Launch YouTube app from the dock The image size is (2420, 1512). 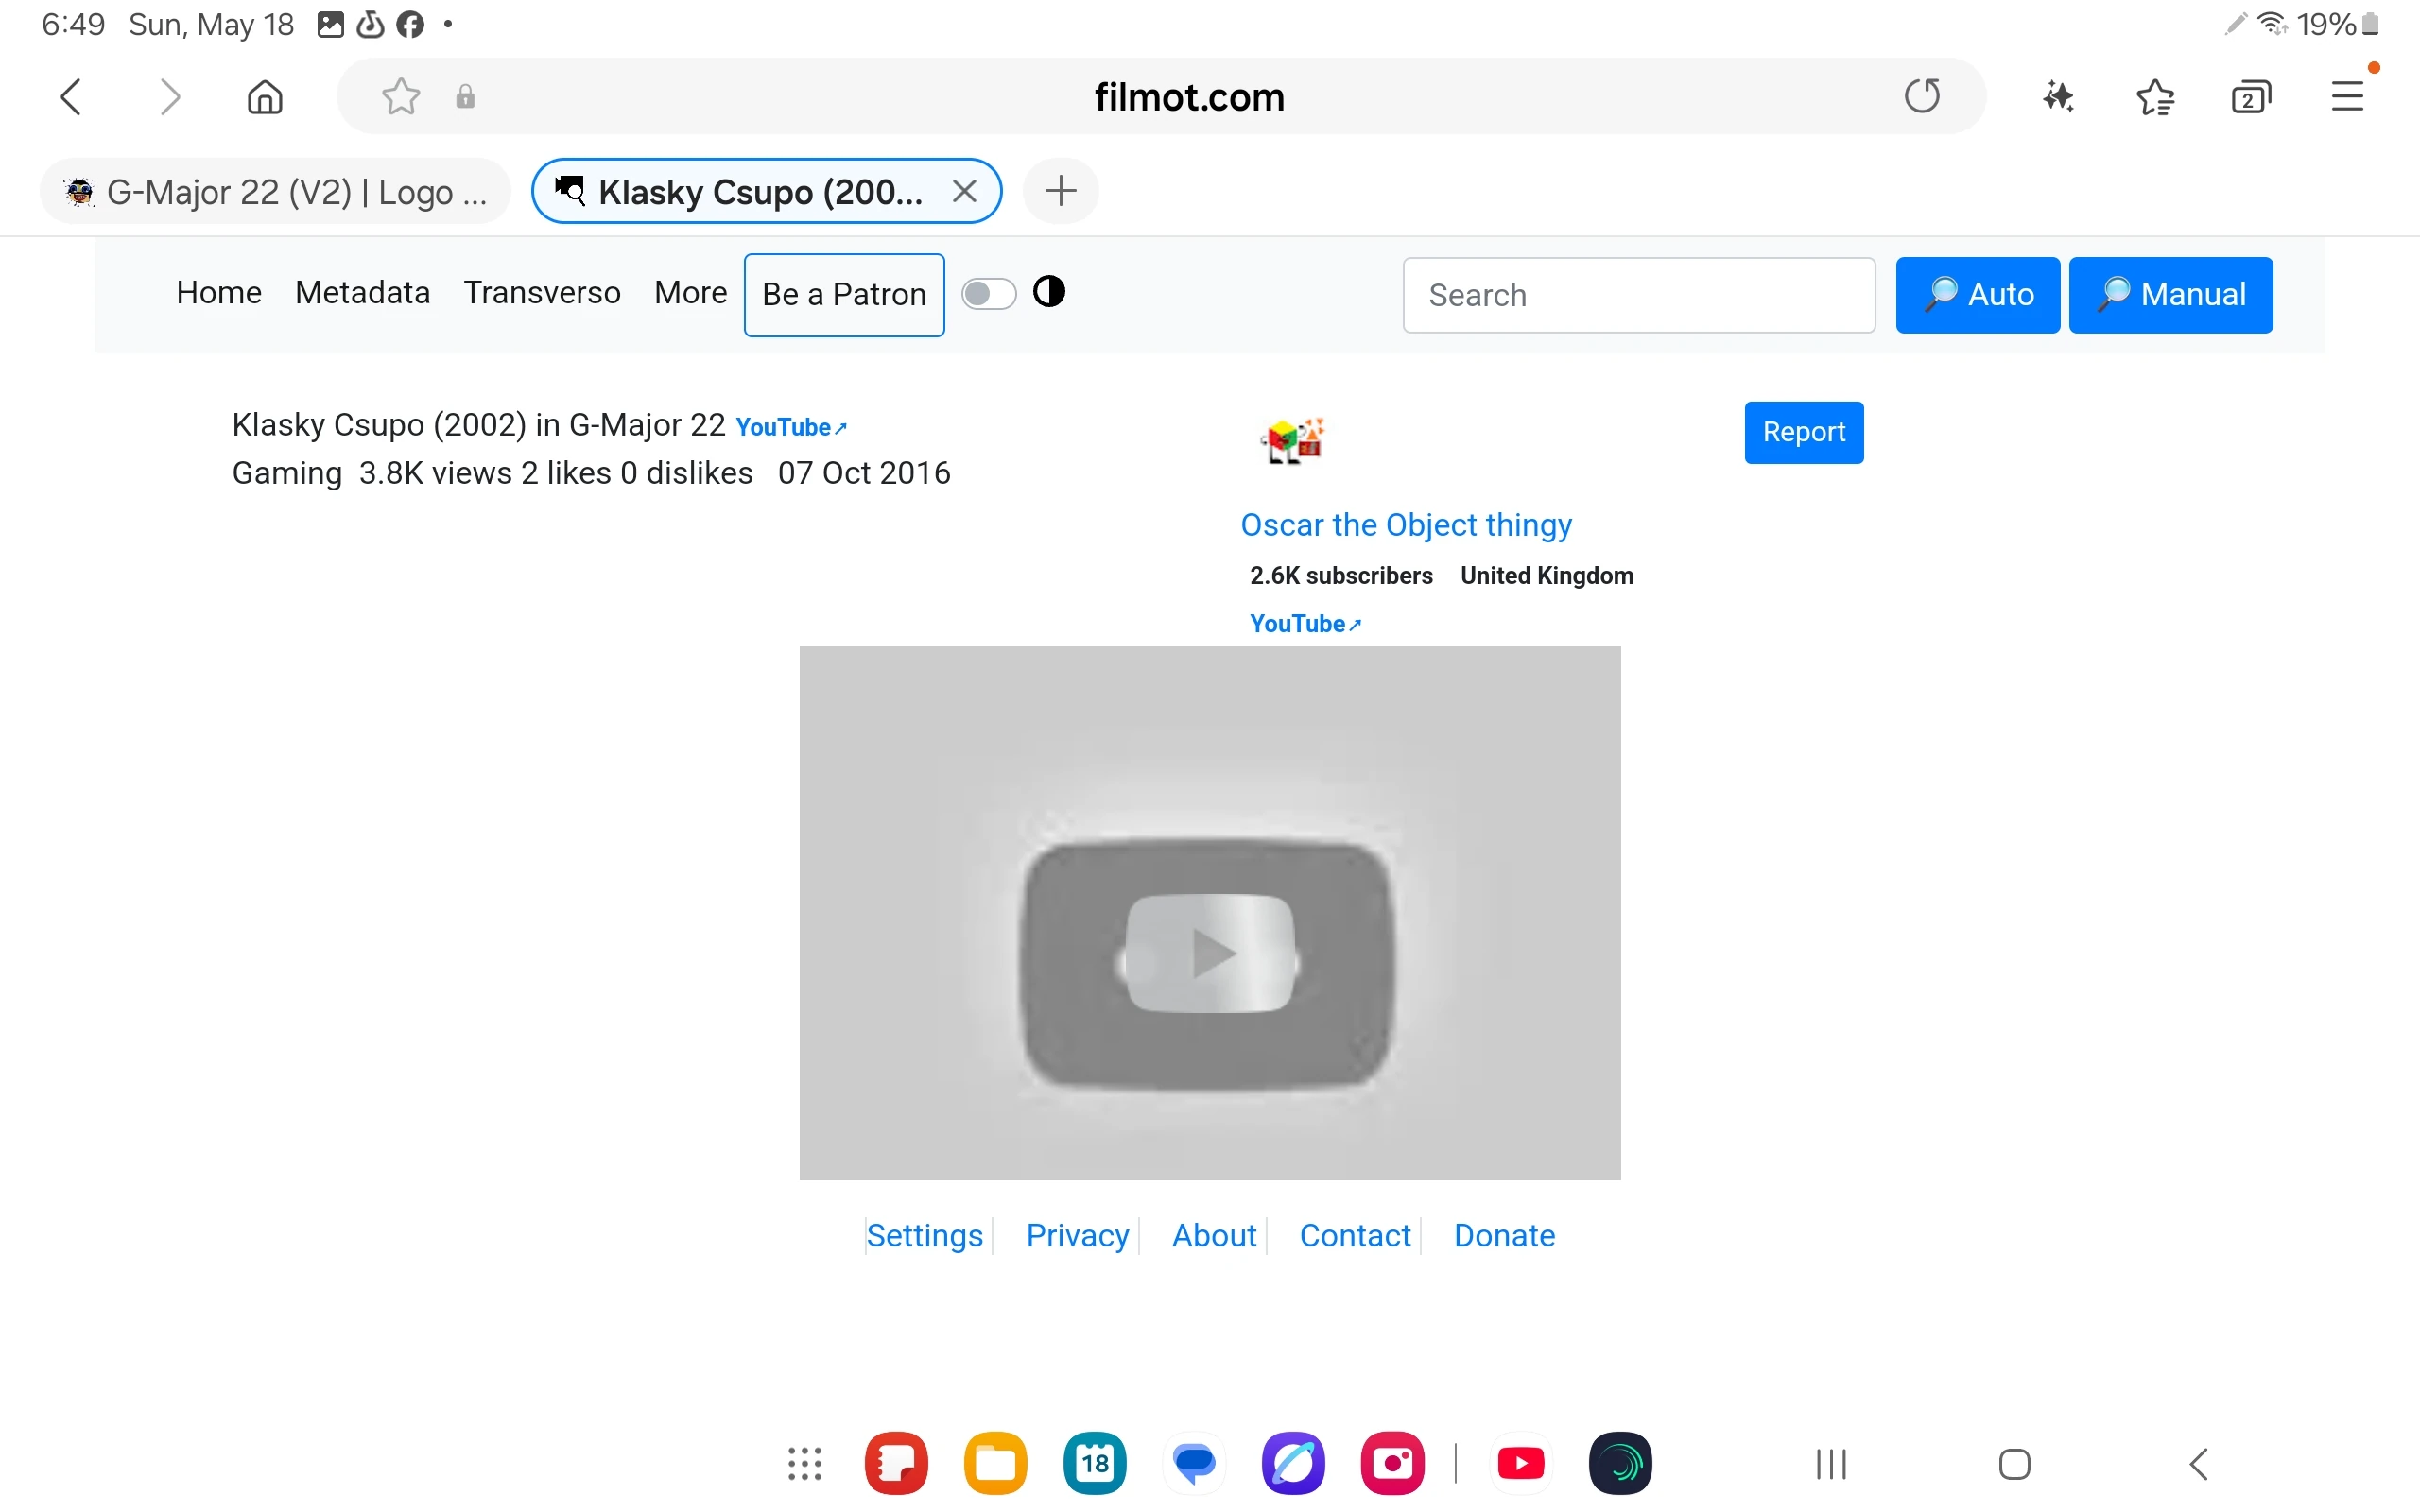pos(1521,1464)
